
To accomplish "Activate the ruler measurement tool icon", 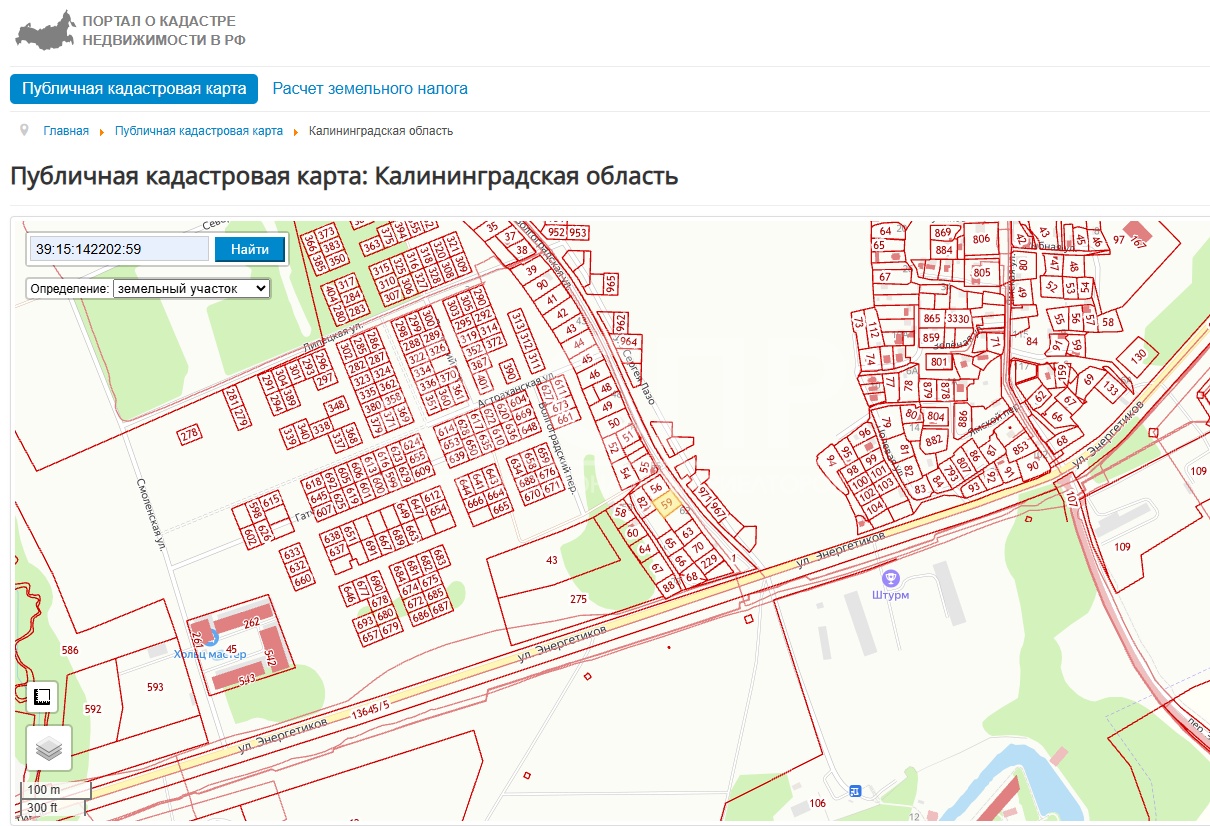I will pyautogui.click(x=43, y=697).
